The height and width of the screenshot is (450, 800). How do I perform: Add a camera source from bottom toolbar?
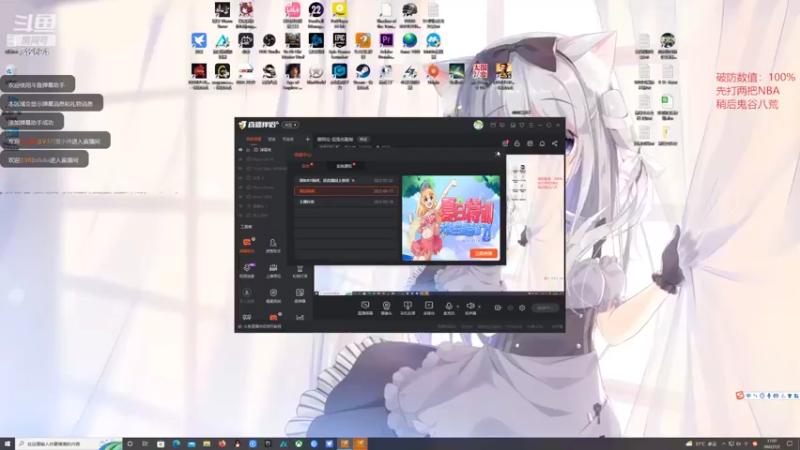click(x=386, y=307)
